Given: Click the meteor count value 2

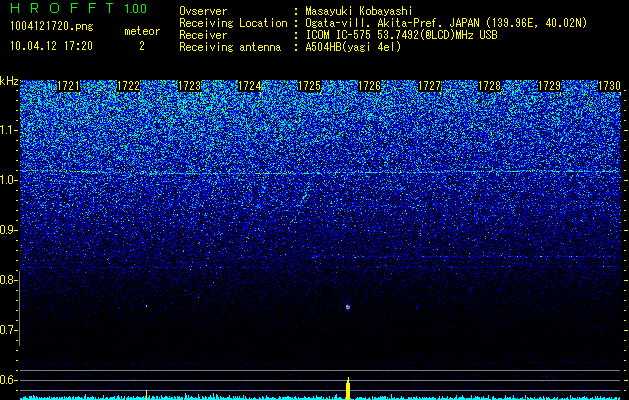Looking at the screenshot, I should tap(142, 46).
